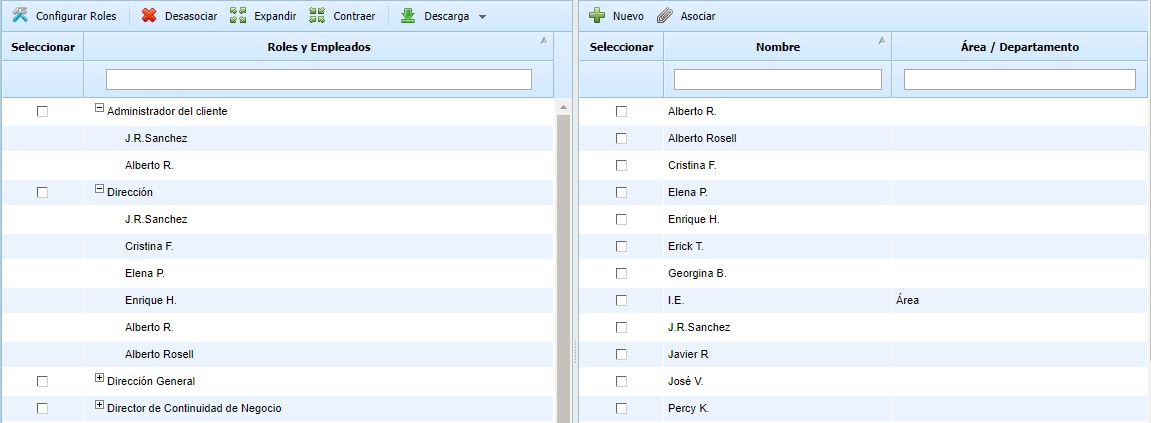Click the Nombre column header
The width and height of the screenshot is (1151, 423).
(x=777, y=47)
